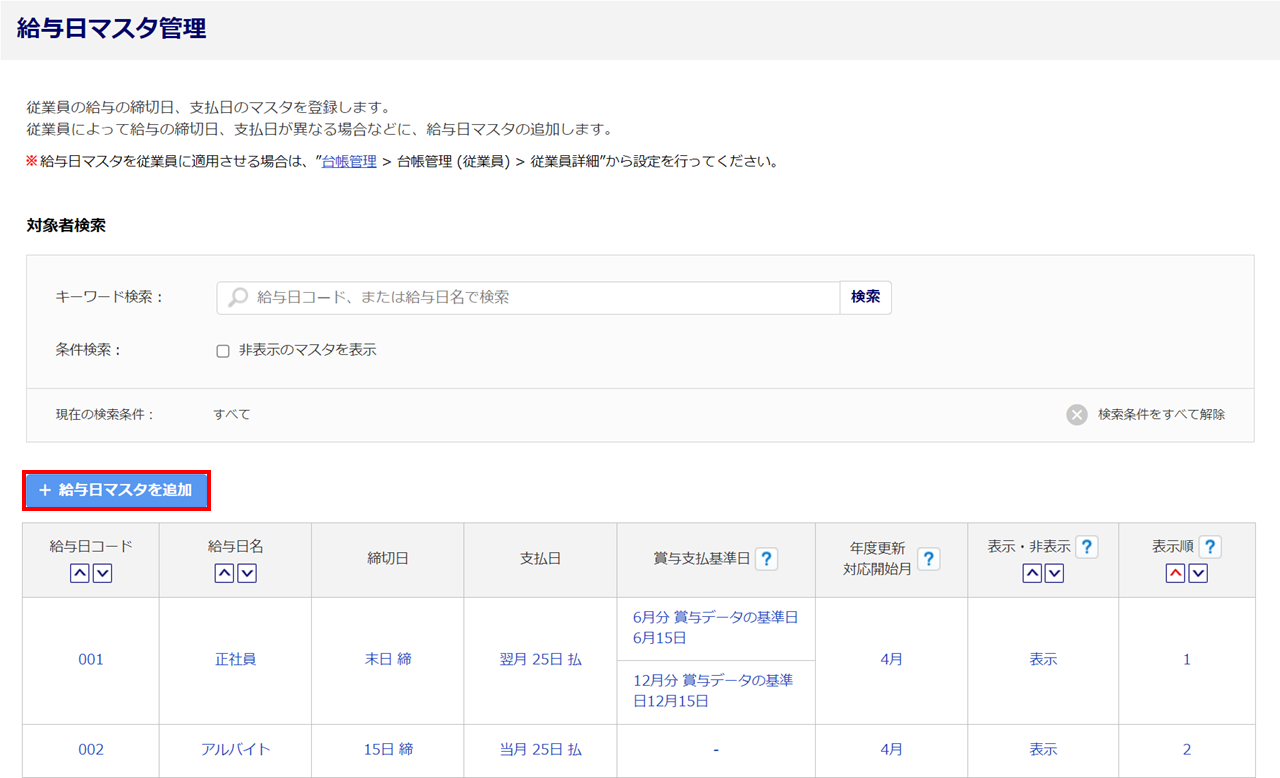Sort 給与日名 column descending
This screenshot has width=1280, height=778.
[247, 573]
